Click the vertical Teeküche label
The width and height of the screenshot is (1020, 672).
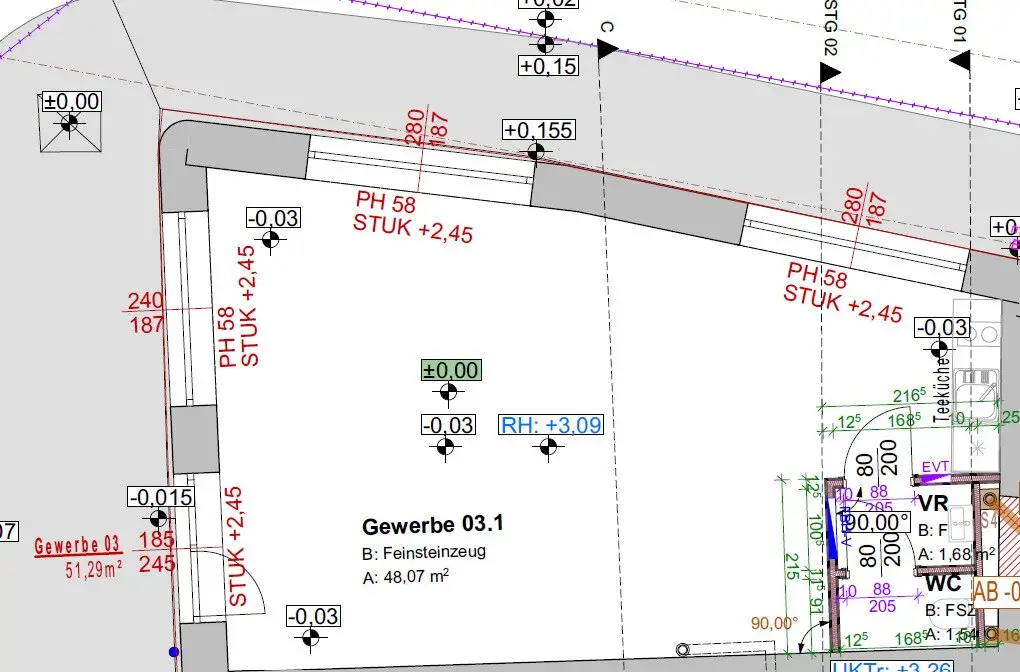pyautogui.click(x=943, y=390)
